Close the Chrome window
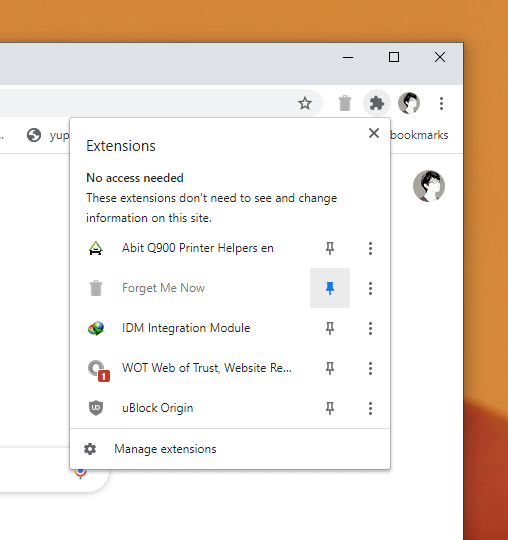The width and height of the screenshot is (508, 540). (440, 57)
